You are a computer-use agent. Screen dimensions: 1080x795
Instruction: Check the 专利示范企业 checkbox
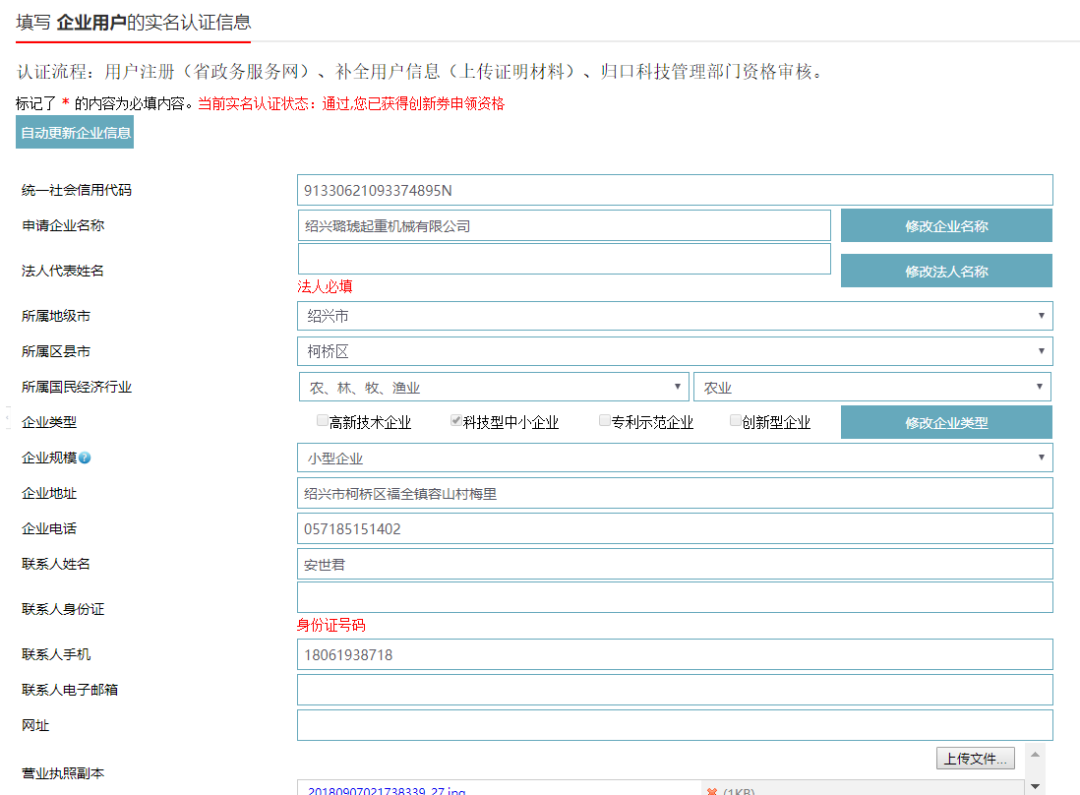click(x=604, y=420)
